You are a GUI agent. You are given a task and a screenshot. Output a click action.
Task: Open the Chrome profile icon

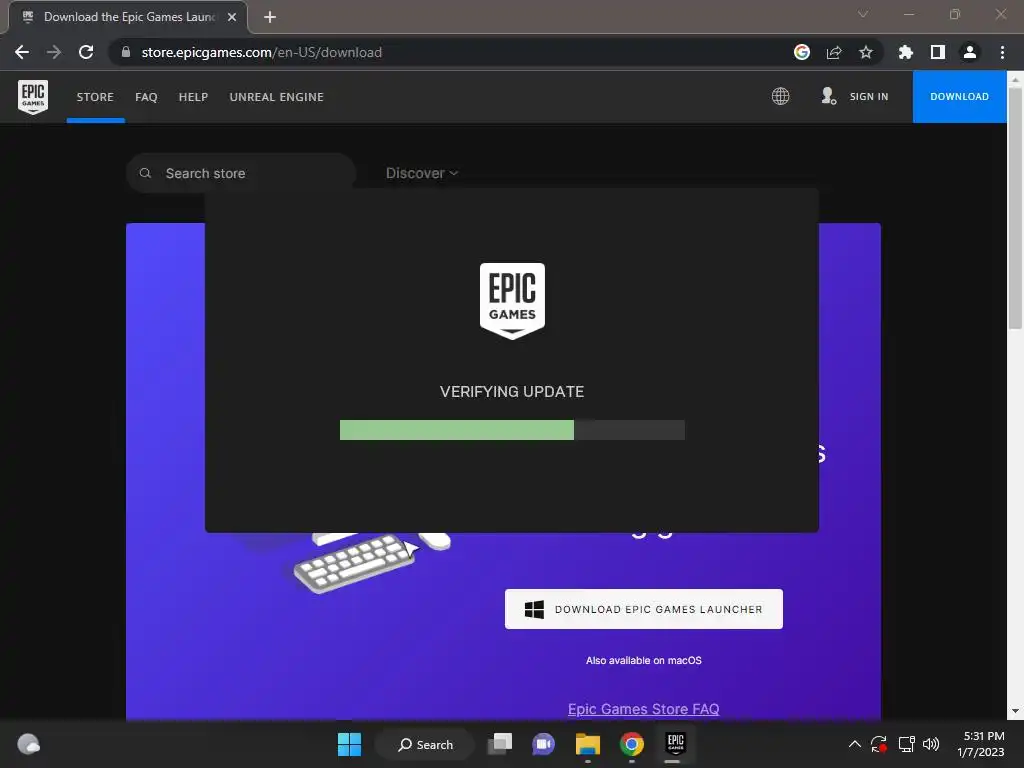click(x=970, y=52)
